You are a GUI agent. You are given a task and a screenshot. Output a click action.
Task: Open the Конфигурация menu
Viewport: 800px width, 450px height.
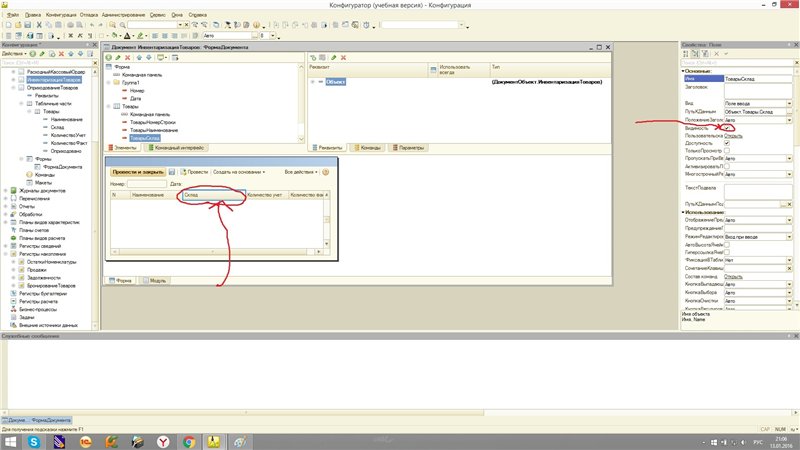tap(59, 15)
